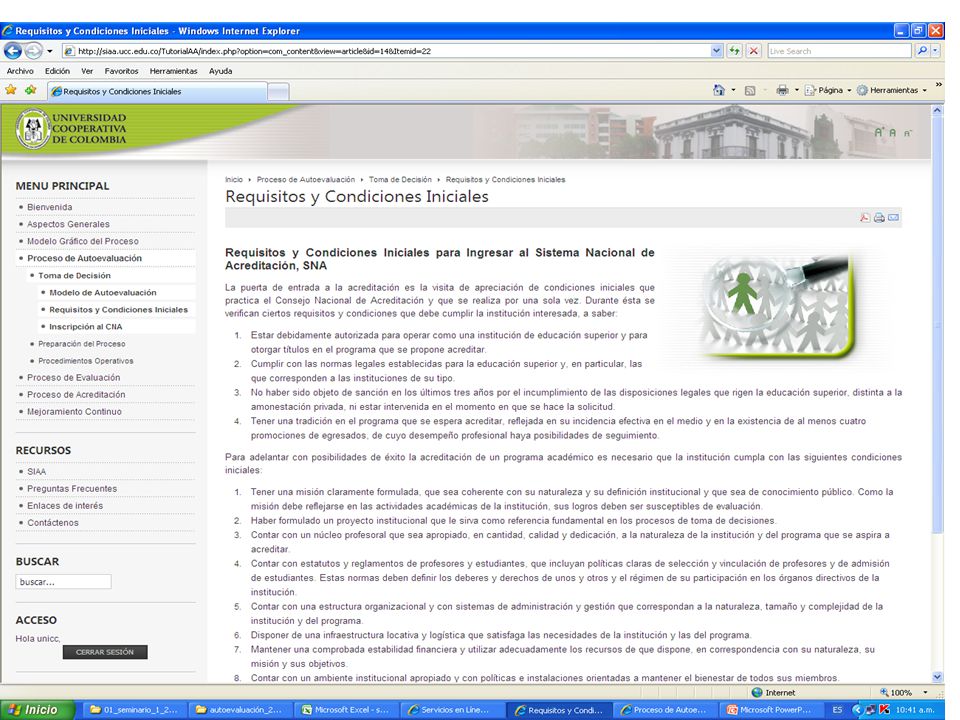Open Mejoramiento Continuo menu link
960x720 pixels.
(74, 412)
